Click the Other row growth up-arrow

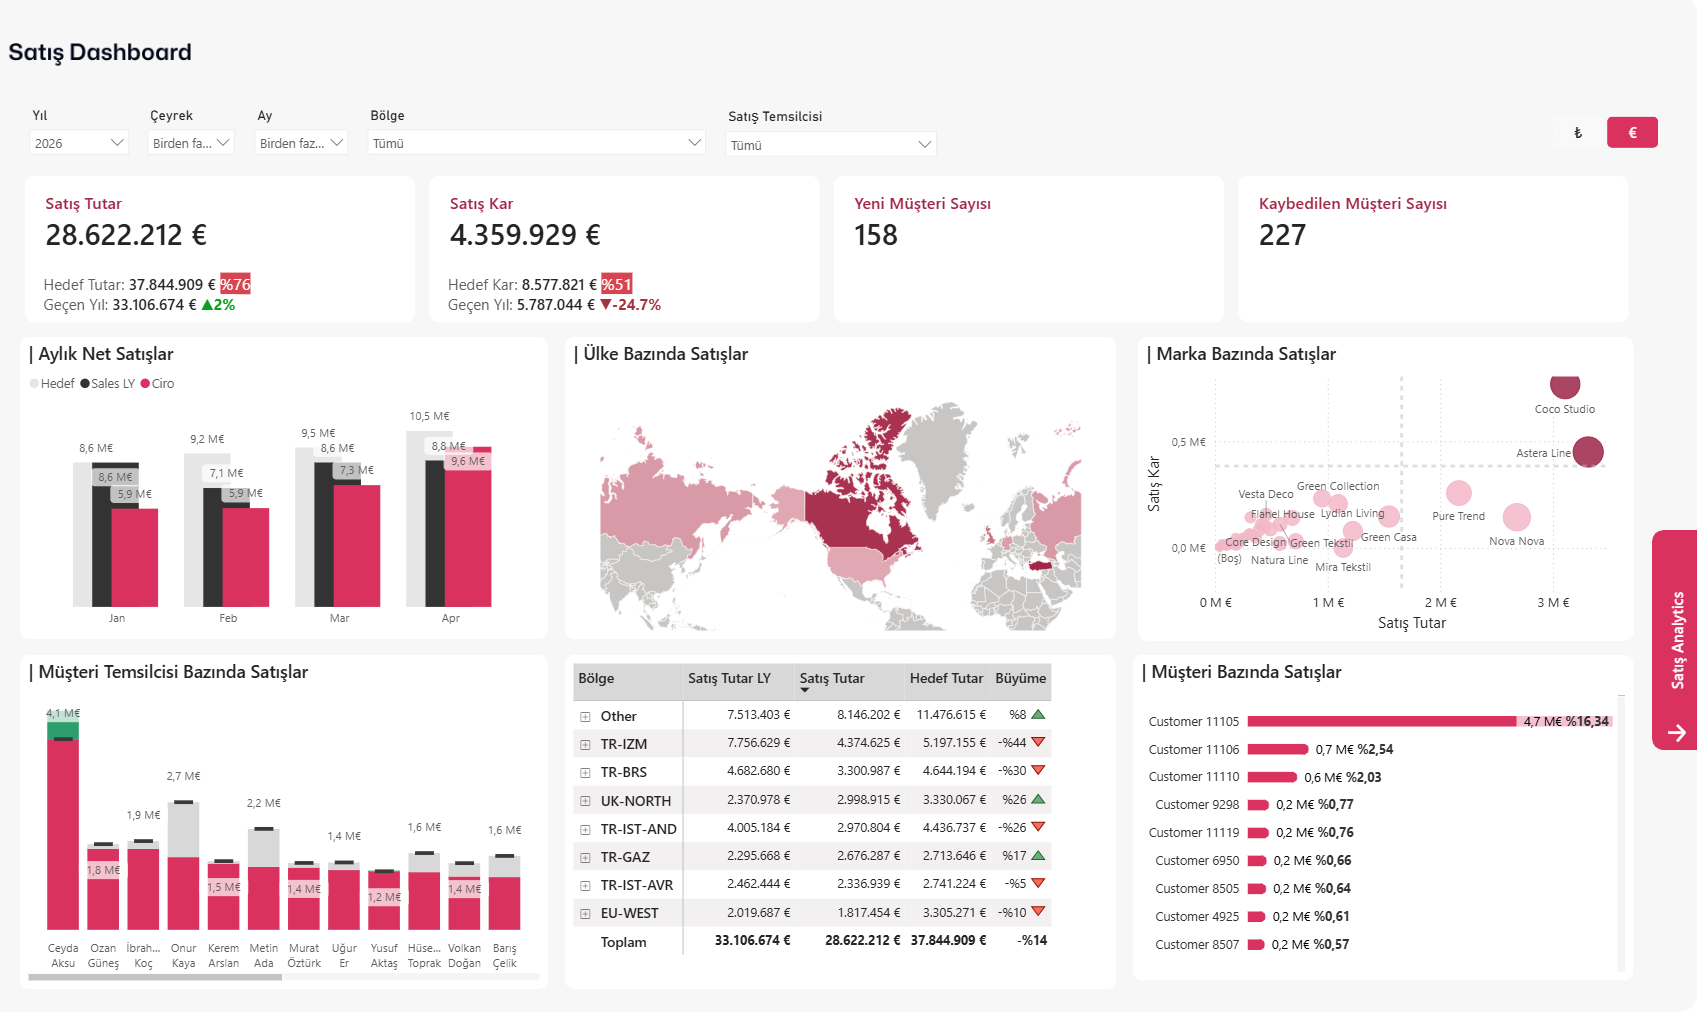pos(1038,715)
